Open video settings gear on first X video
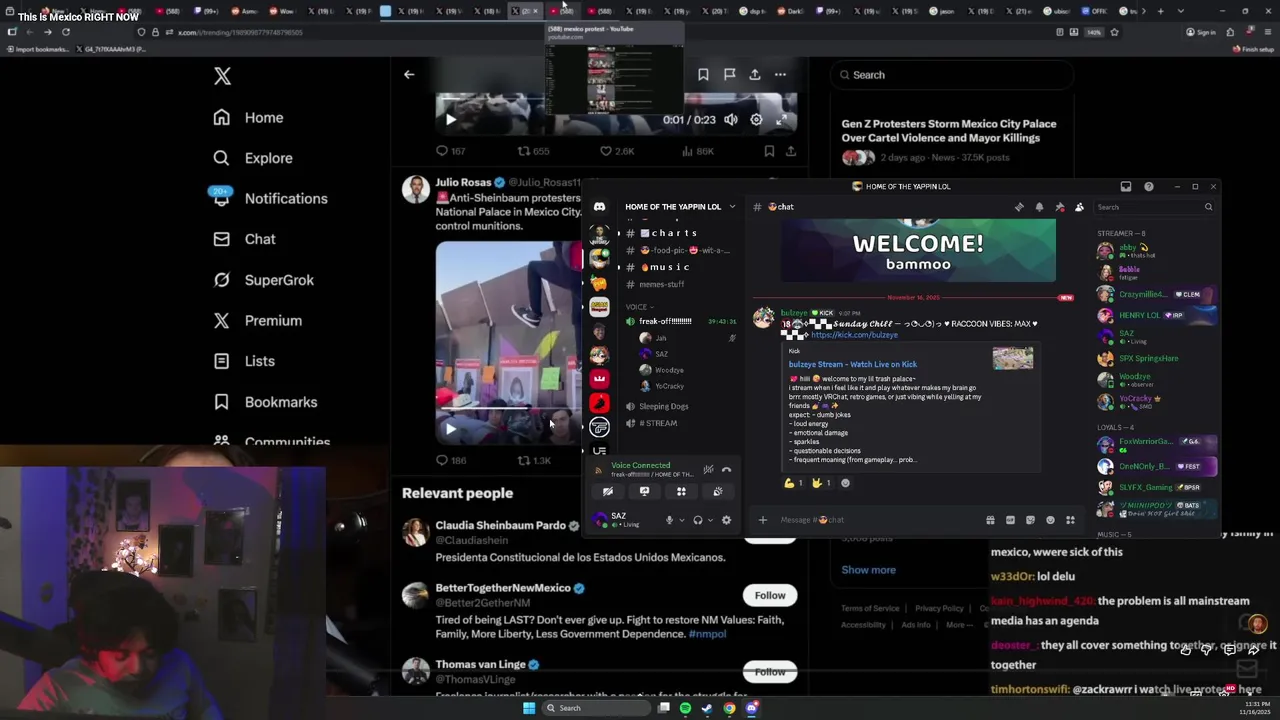1280x720 pixels. pyautogui.click(x=756, y=120)
